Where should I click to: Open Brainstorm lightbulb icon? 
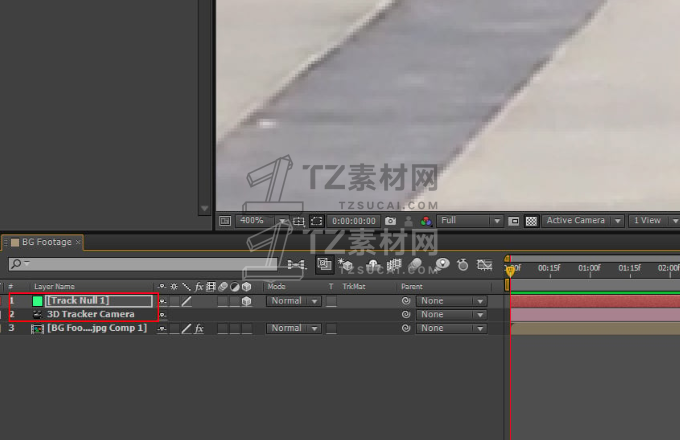[x=442, y=264]
